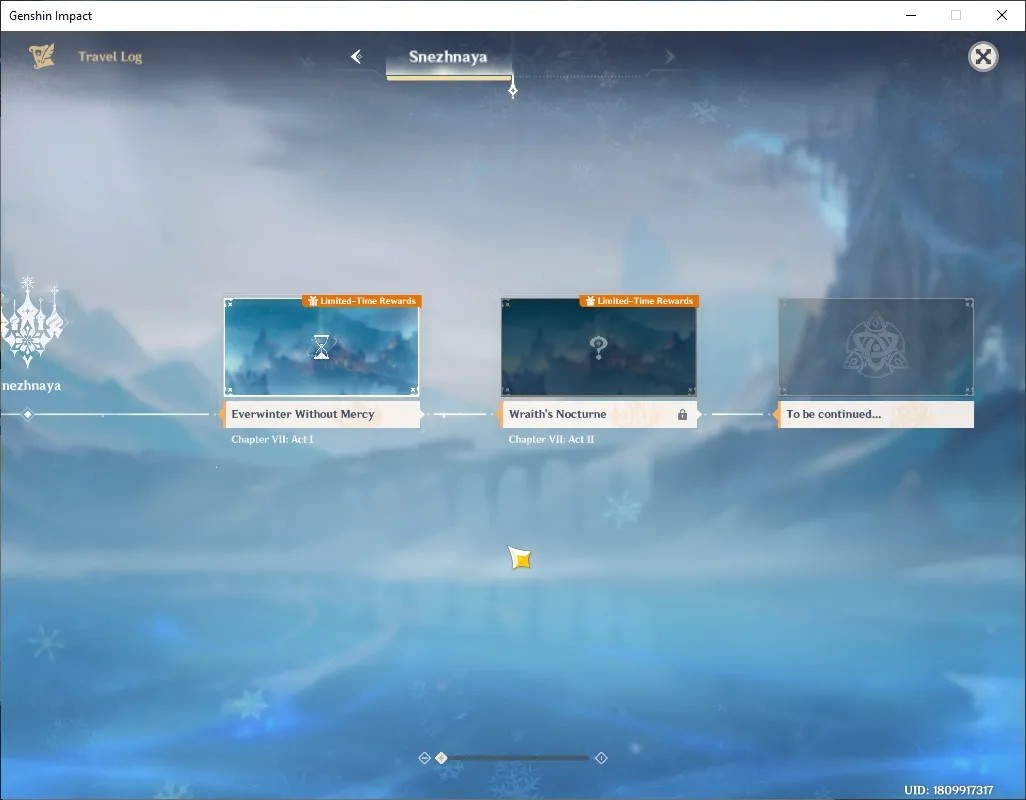Close the Travel Log with X button

[983, 57]
